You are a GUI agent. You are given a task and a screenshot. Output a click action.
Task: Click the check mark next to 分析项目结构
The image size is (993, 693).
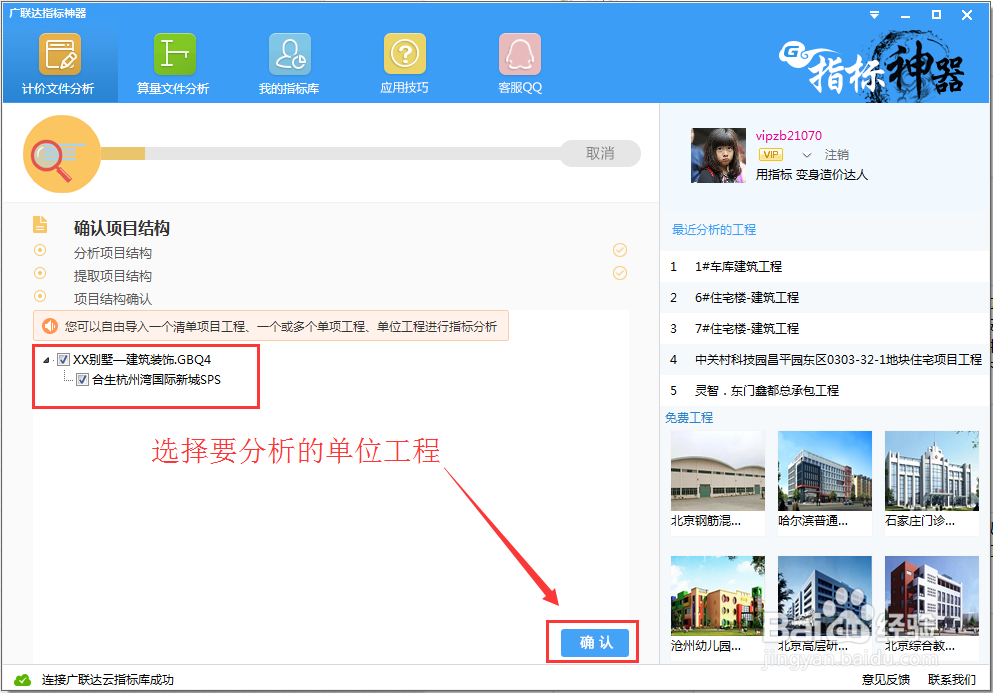tap(620, 250)
